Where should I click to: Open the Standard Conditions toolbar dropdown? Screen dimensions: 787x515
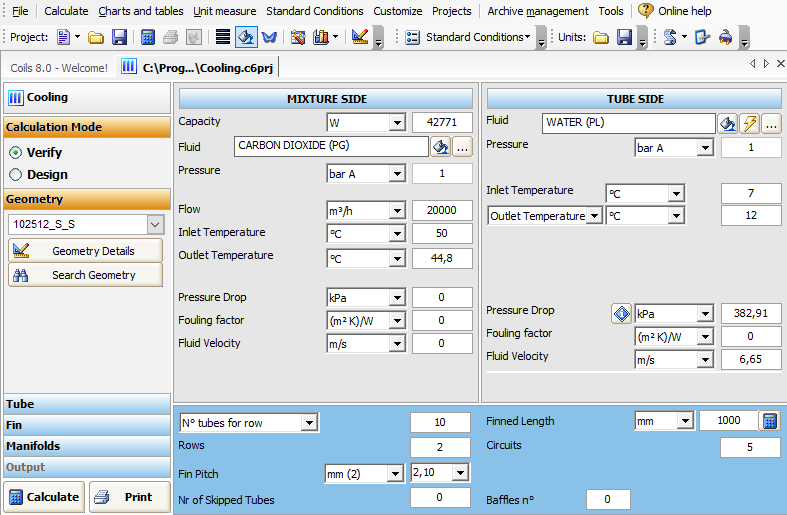pos(528,37)
